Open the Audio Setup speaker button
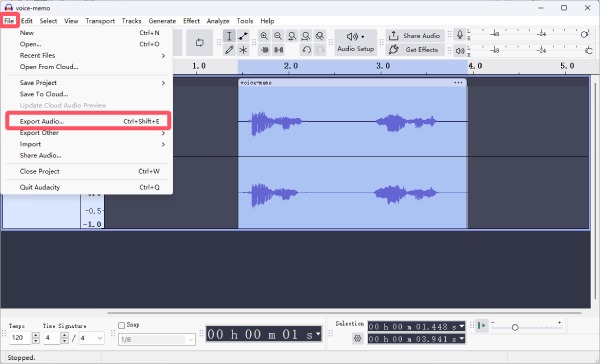This screenshot has height=364, width=600. [x=355, y=42]
